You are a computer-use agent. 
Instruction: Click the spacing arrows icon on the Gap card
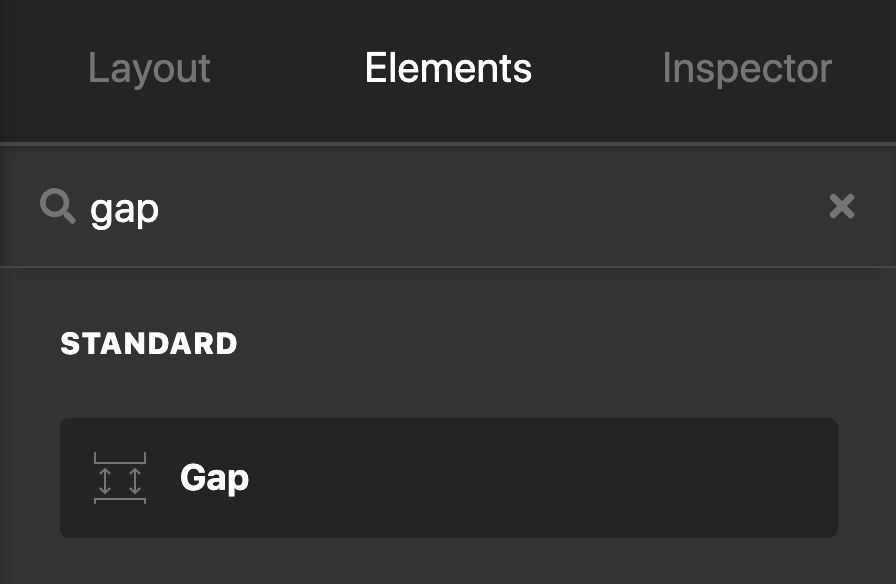pos(119,477)
